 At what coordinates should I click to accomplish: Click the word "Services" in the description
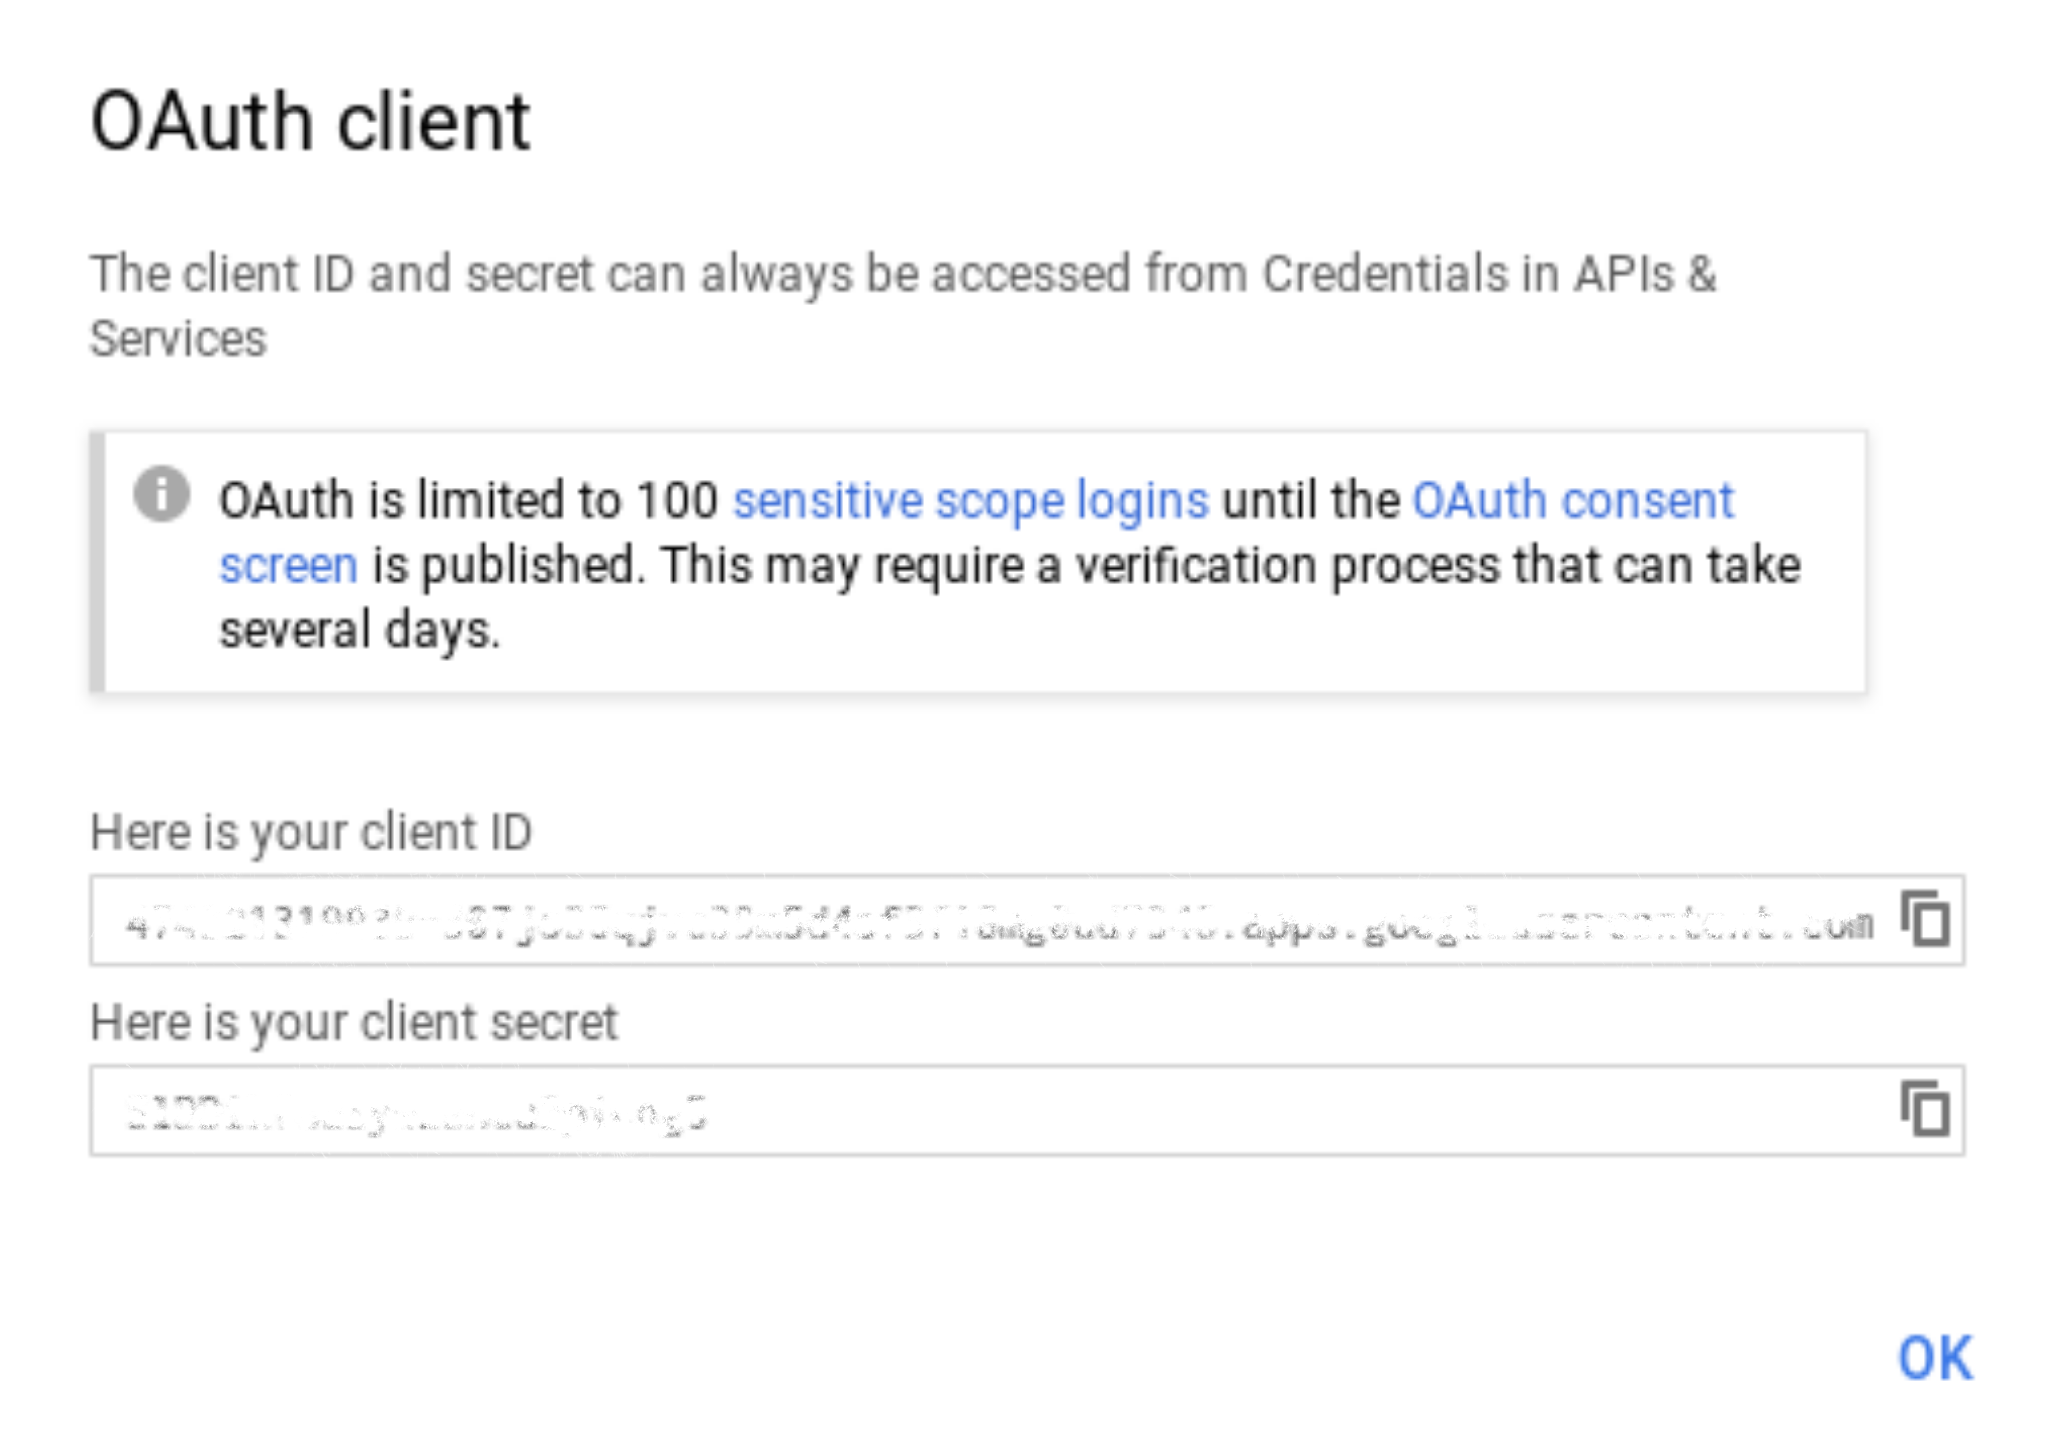tap(178, 339)
